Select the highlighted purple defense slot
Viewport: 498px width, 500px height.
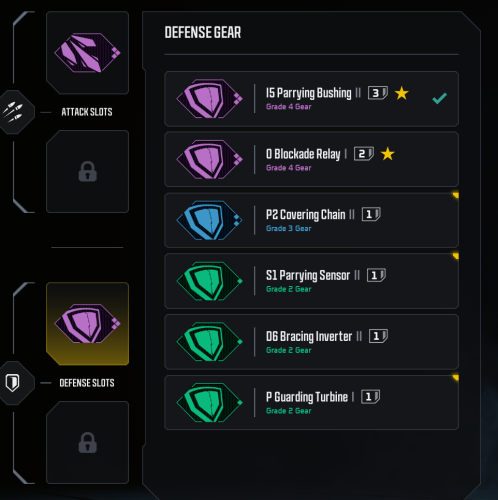[87, 324]
